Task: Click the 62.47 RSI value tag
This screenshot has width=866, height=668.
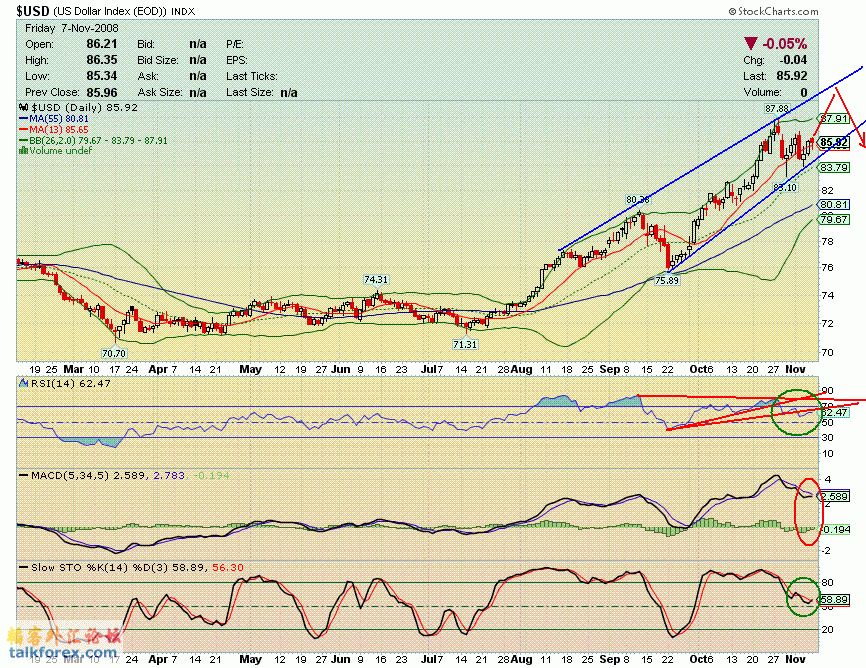Action: click(x=834, y=412)
